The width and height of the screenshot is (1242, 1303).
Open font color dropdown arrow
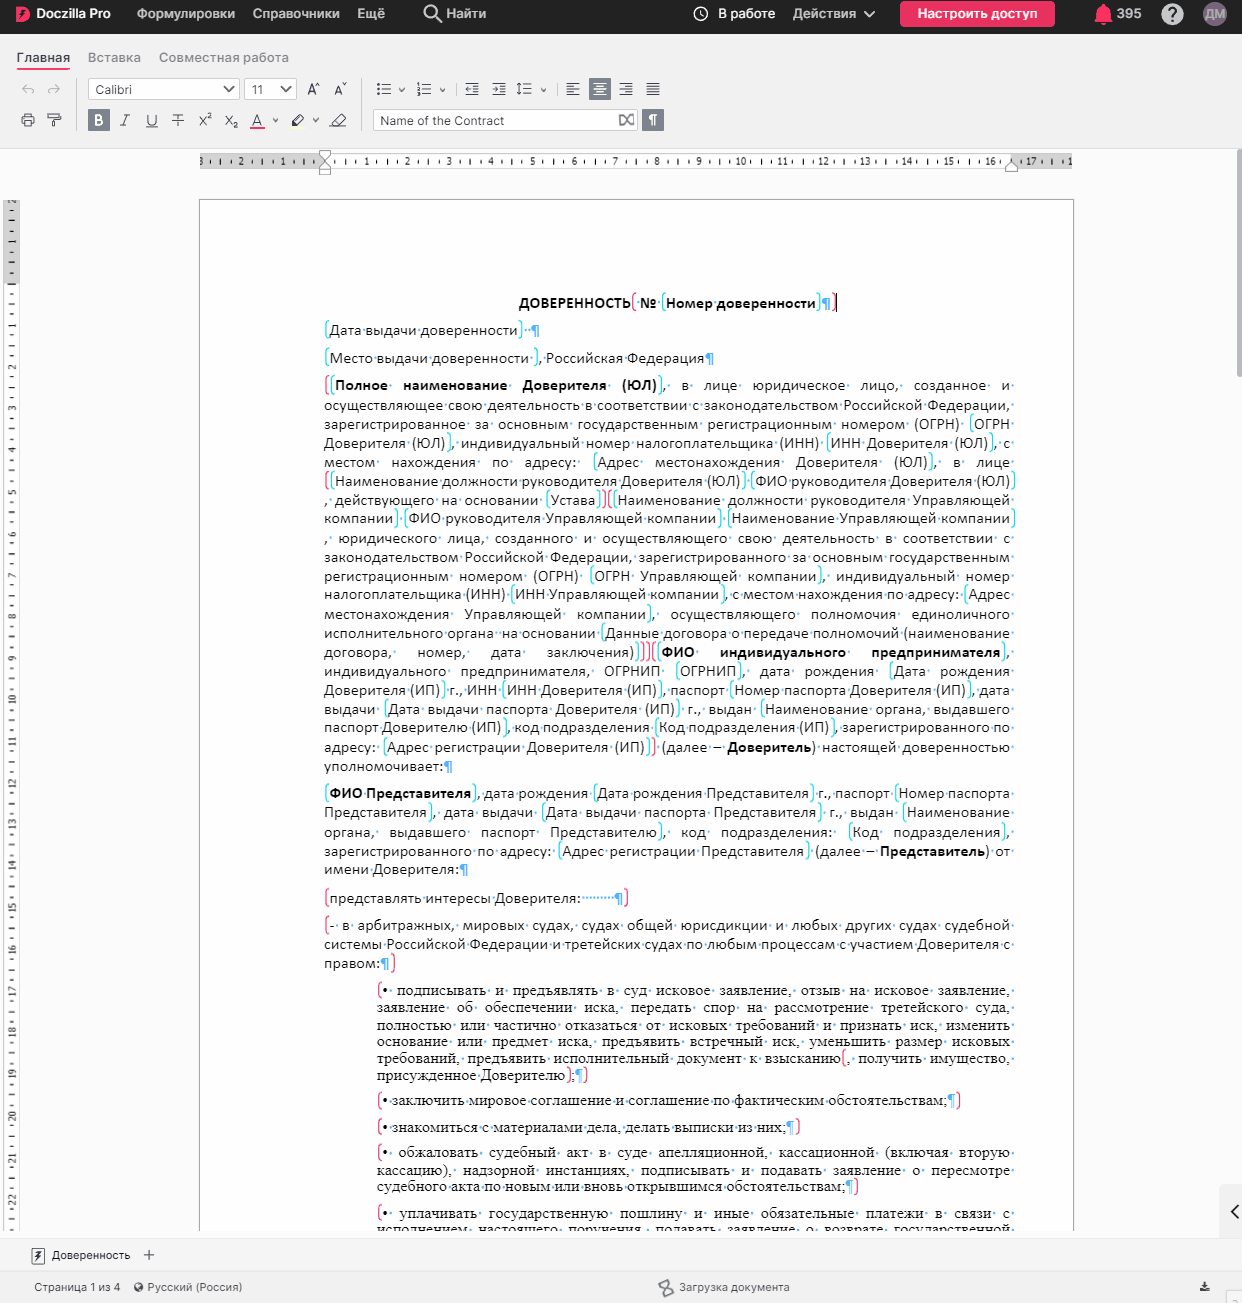tap(275, 120)
